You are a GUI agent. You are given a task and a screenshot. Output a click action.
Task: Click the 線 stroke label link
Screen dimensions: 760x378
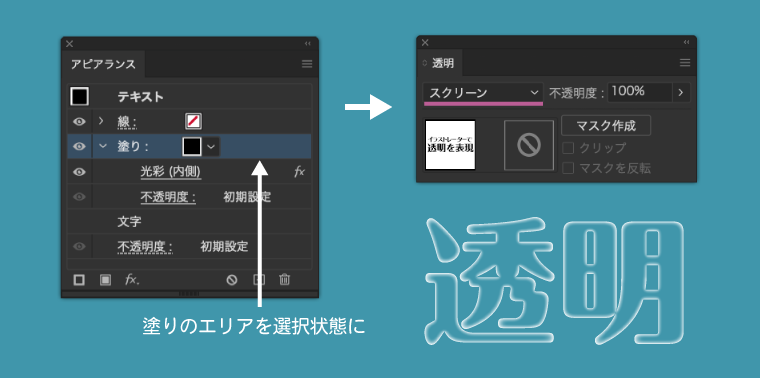[127, 122]
